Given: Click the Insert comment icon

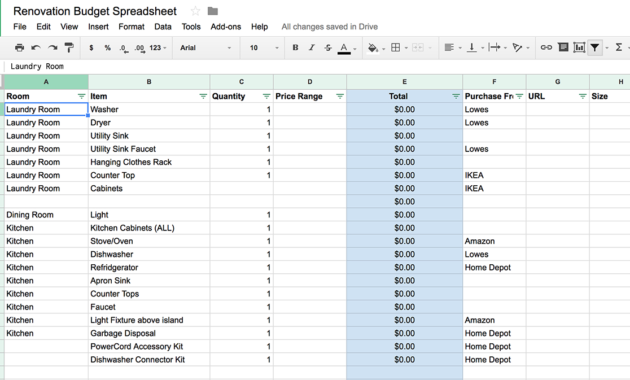Looking at the screenshot, I should tap(563, 47).
